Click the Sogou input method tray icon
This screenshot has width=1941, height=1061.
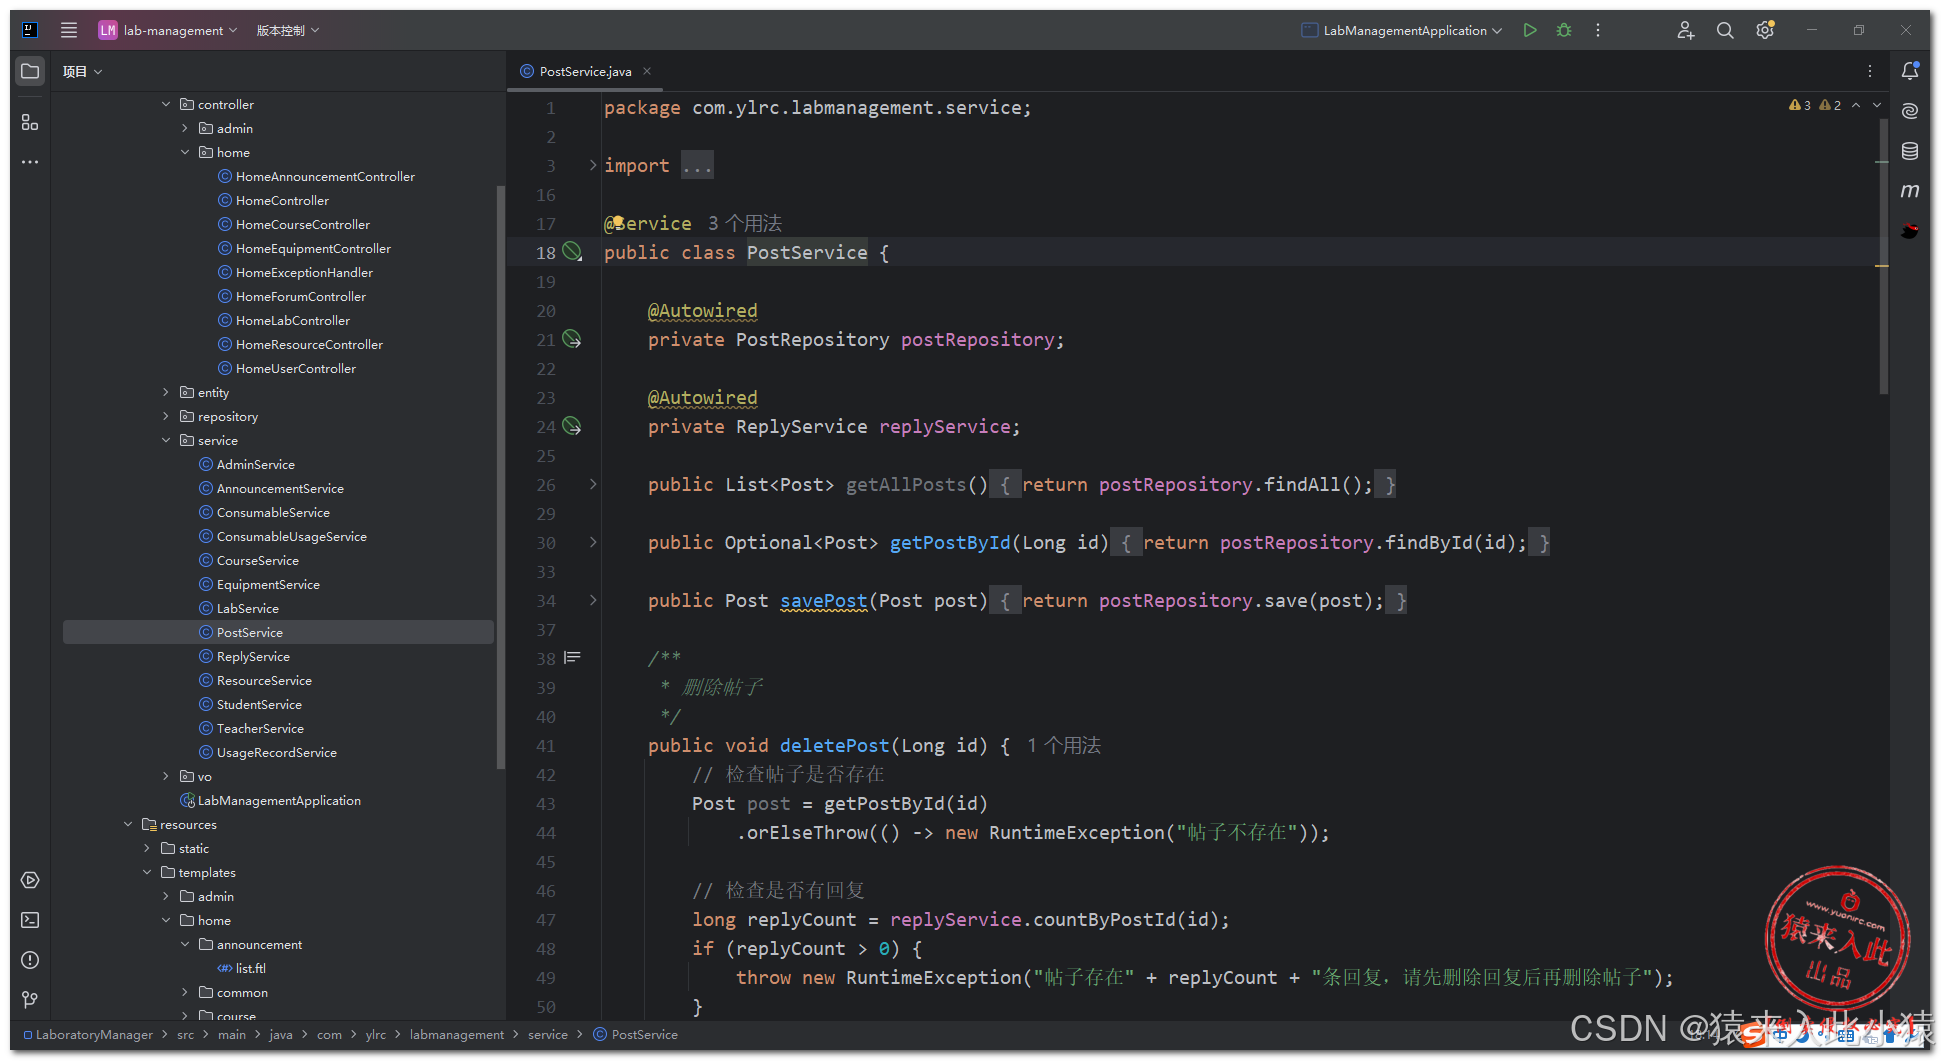1752,1036
